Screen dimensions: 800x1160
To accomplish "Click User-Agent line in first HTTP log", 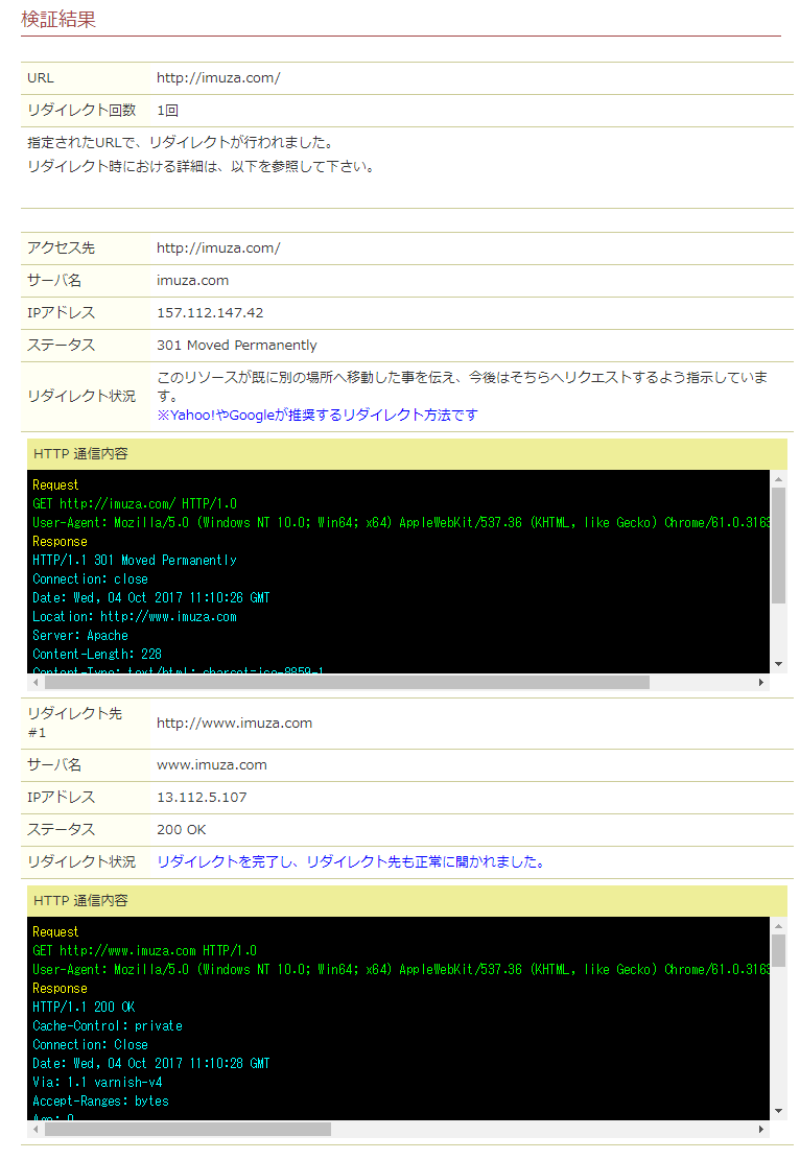I will (400, 522).
